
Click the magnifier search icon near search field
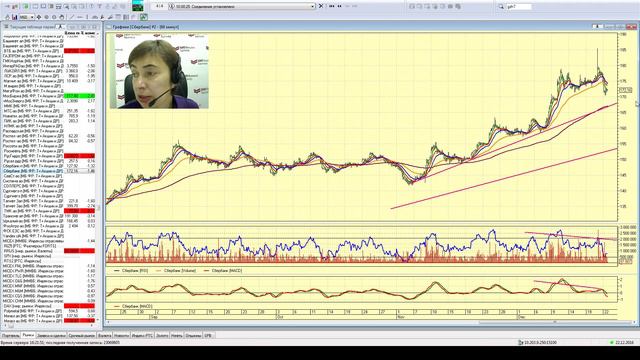coord(501,7)
